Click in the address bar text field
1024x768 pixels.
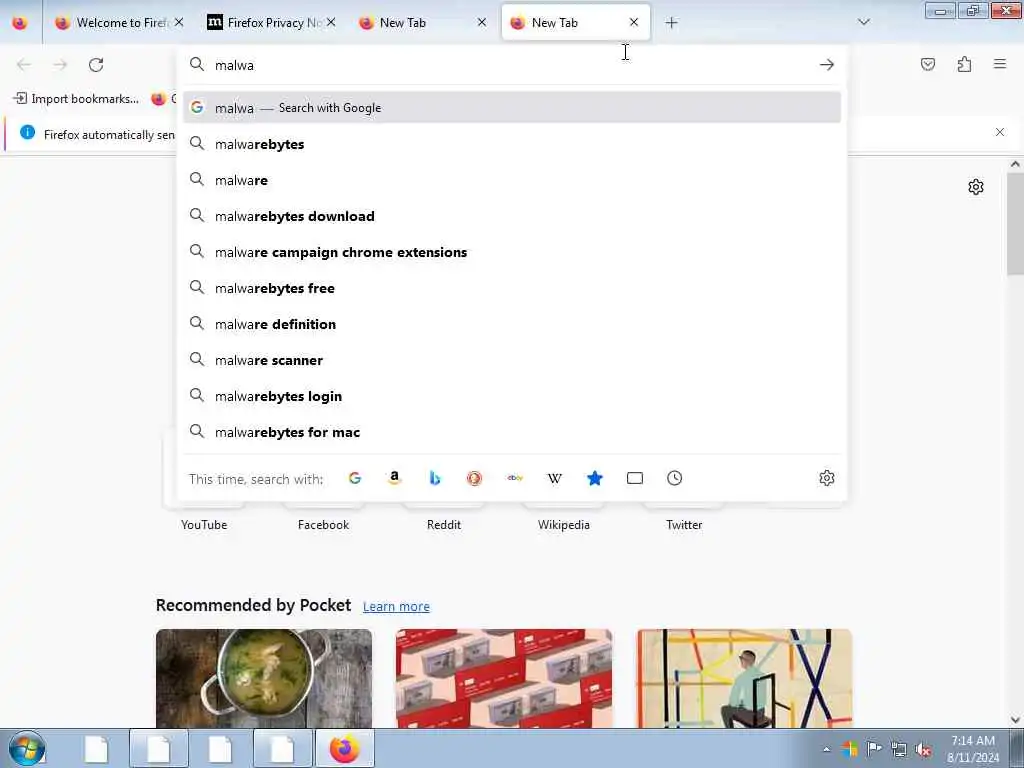513,65
